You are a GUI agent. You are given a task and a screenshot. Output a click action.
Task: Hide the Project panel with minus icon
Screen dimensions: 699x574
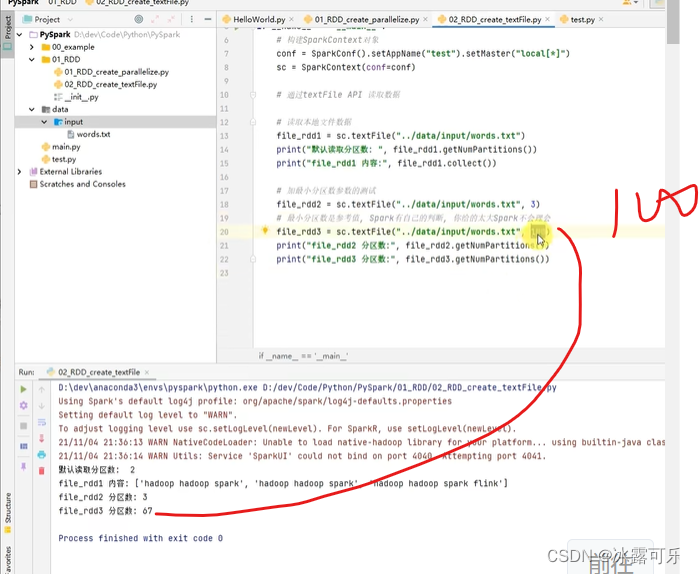[208, 19]
